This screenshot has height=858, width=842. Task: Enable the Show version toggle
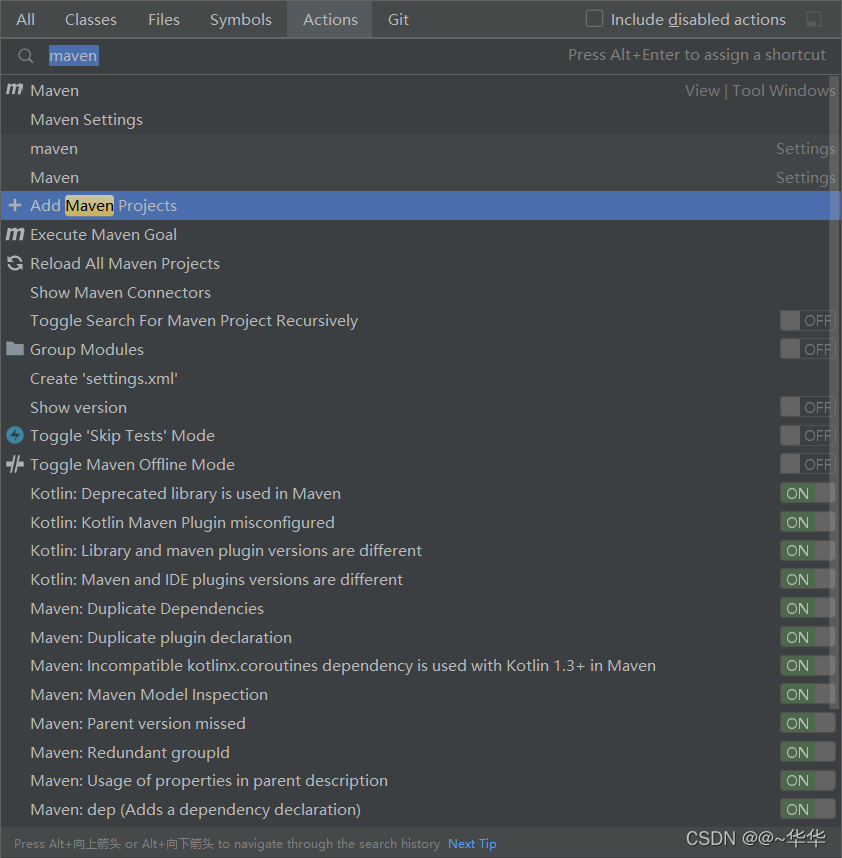tap(807, 406)
